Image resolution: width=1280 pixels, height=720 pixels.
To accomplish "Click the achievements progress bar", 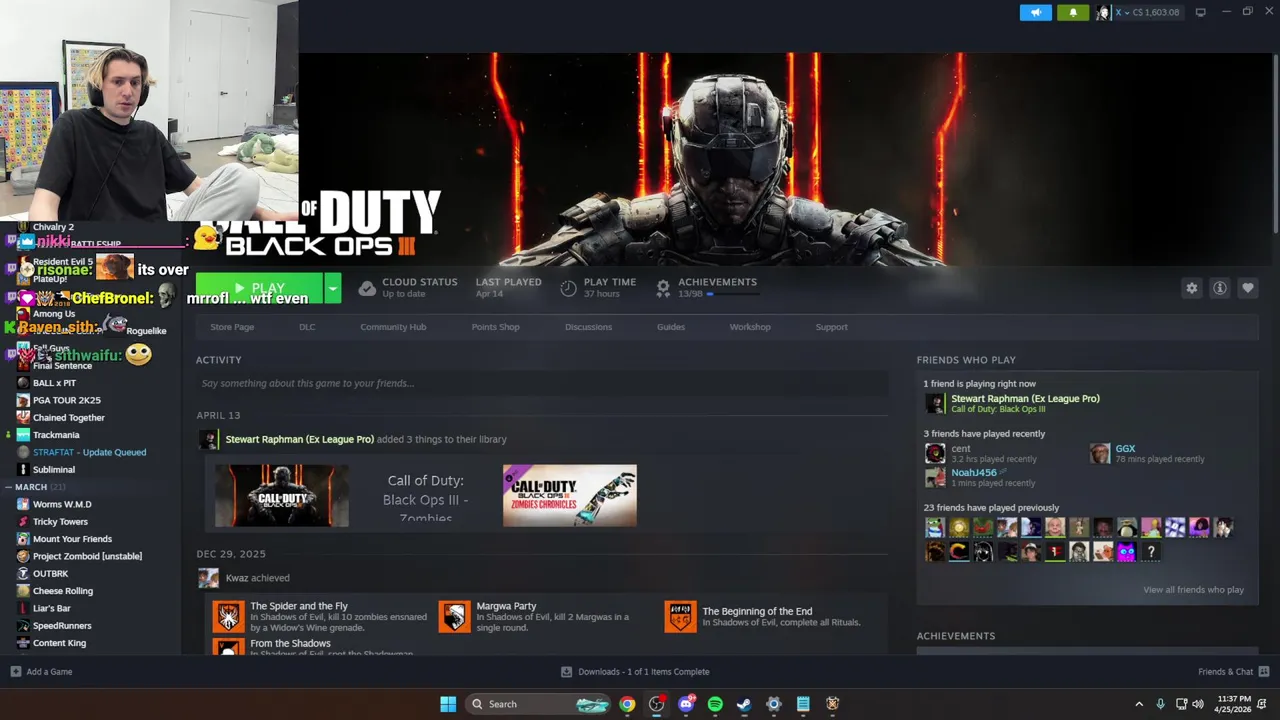I will (x=733, y=294).
